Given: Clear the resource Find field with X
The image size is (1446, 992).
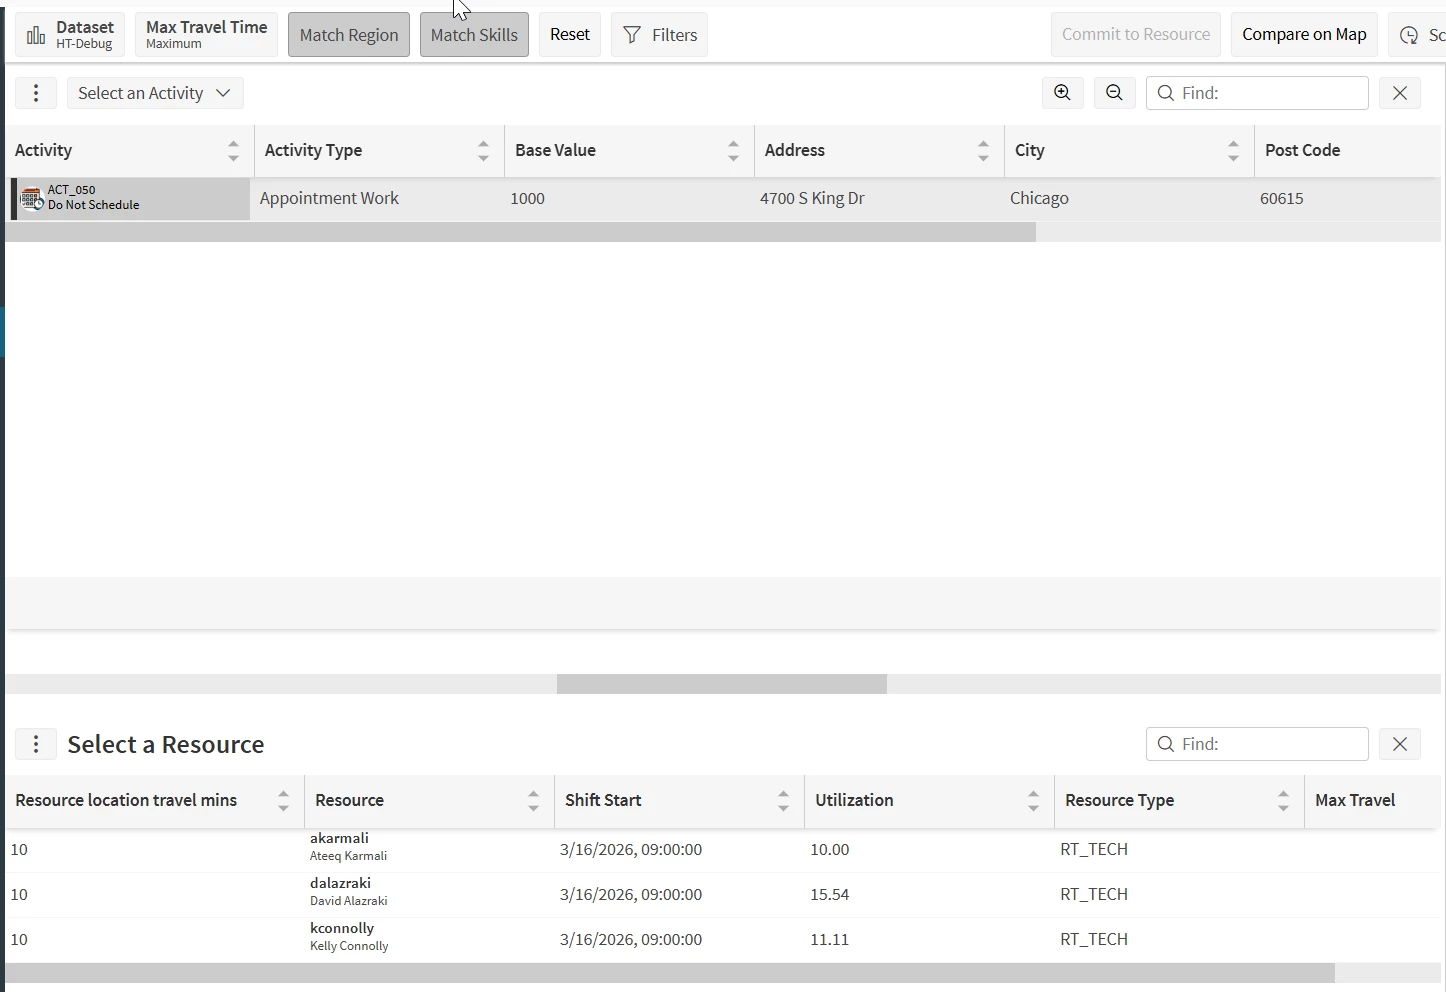Looking at the screenshot, I should 1400,744.
